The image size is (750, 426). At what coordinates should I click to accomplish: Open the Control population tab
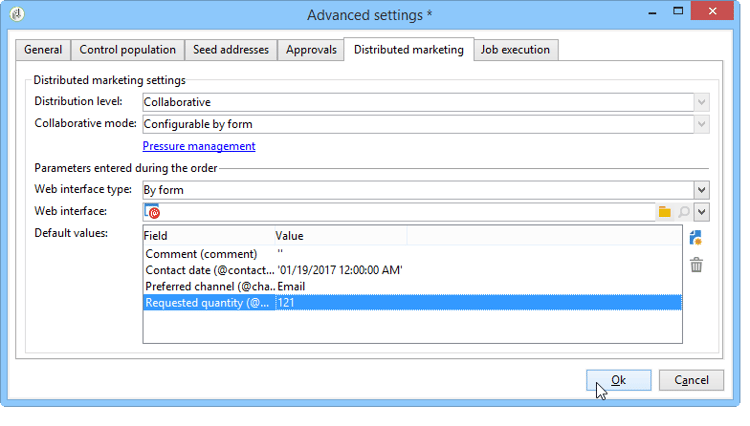click(127, 50)
